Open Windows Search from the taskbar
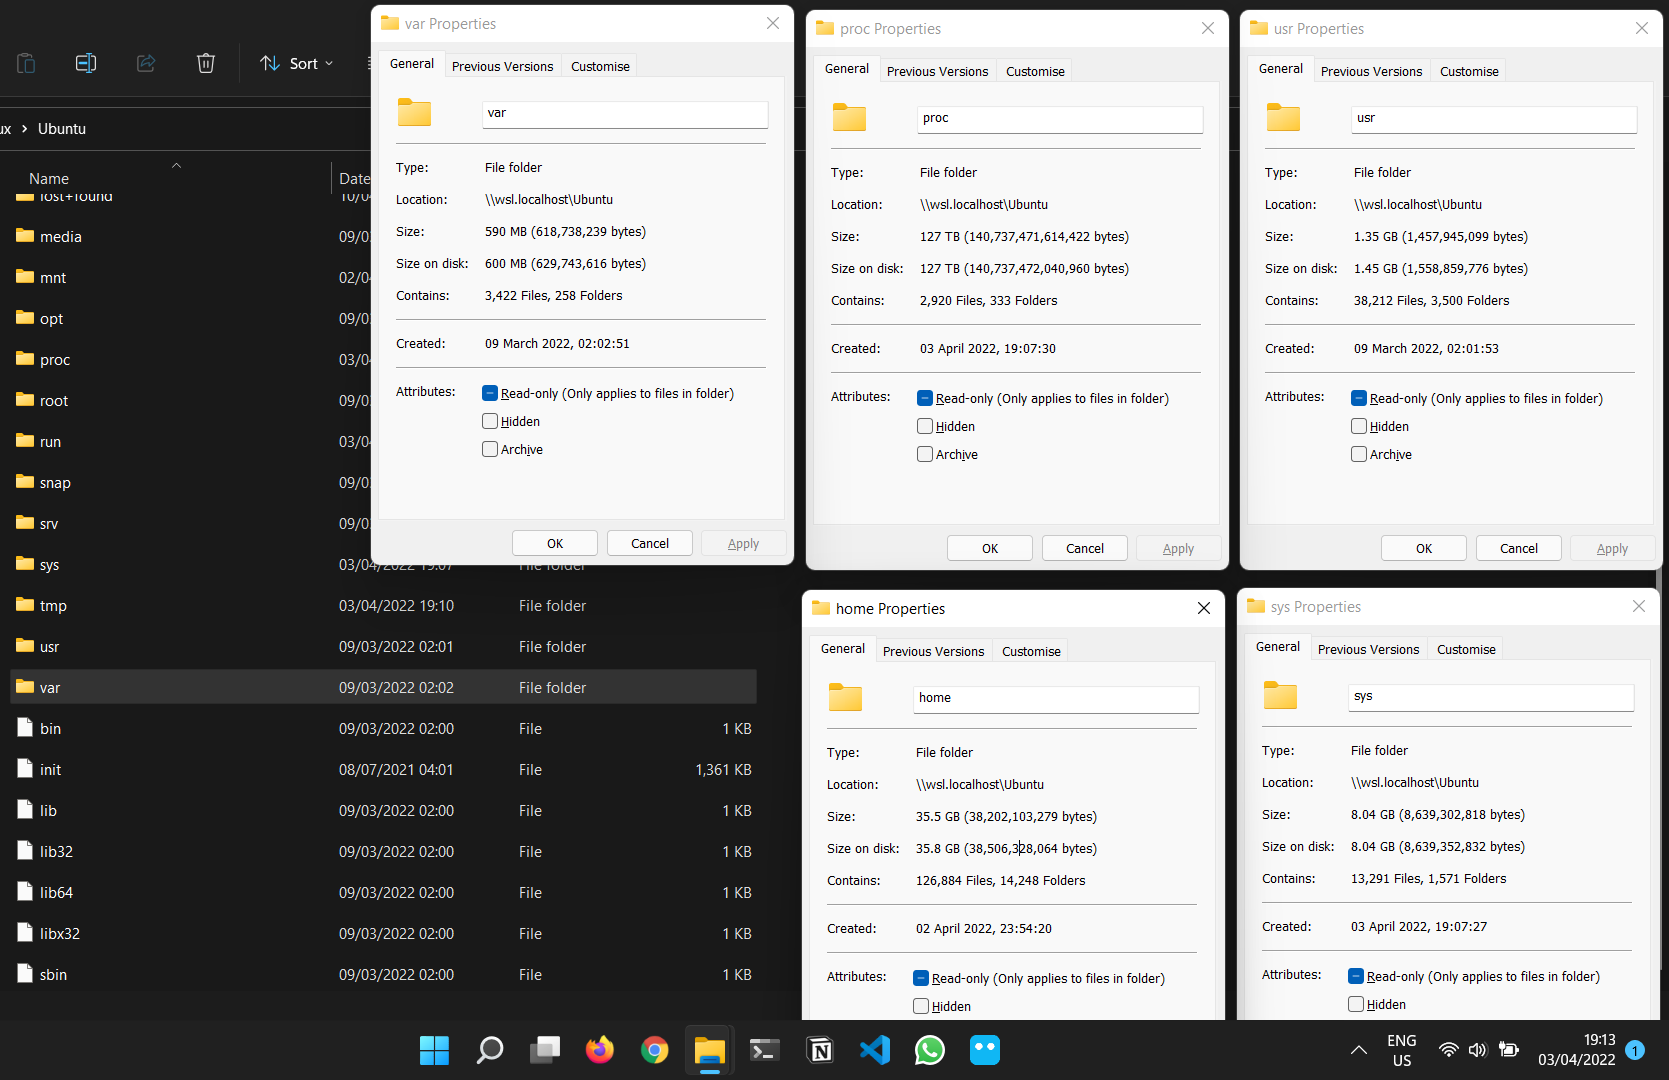The width and height of the screenshot is (1669, 1080). tap(489, 1050)
